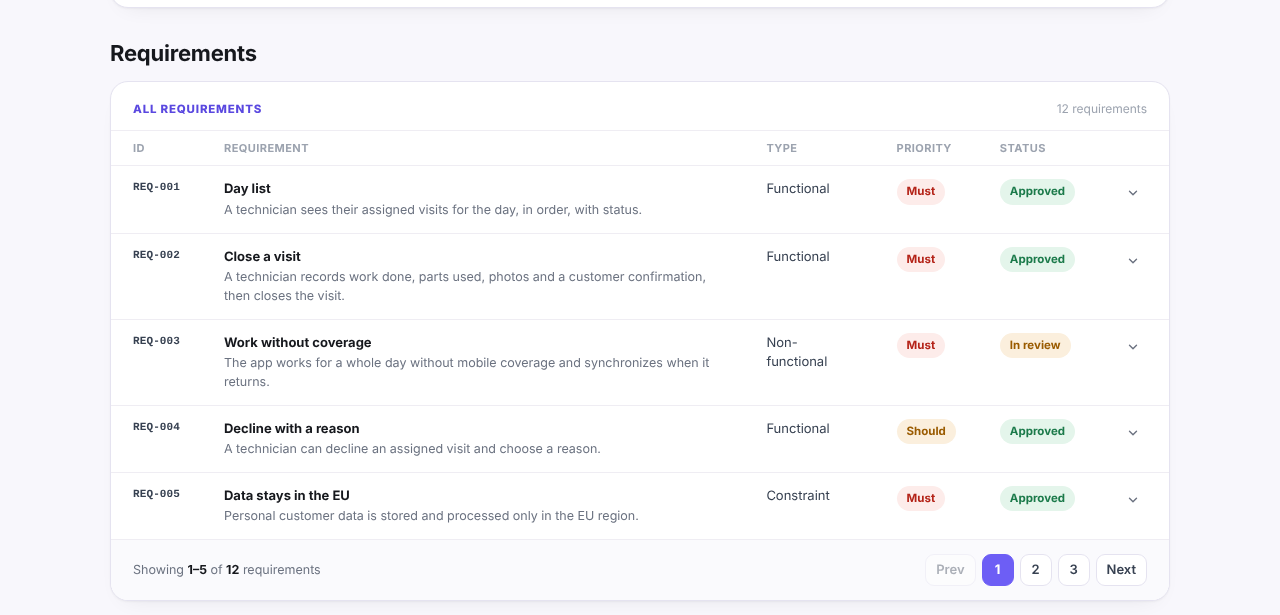Expand the REQ-002 Close a visit chevron
1280x615 pixels.
coord(1133,261)
